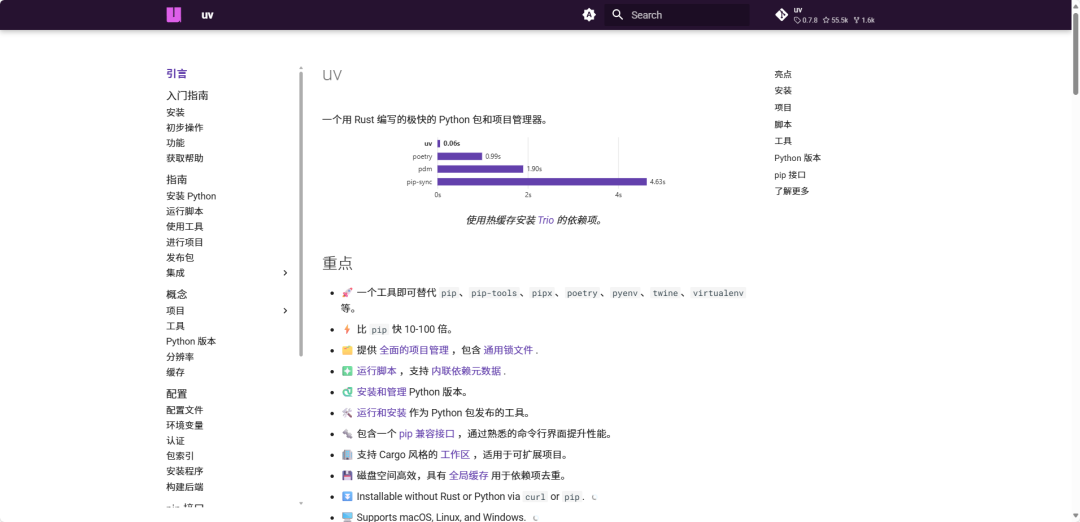Image resolution: width=1080 pixels, height=522 pixels.
Task: Click the uv title text in header
Action: [x=207, y=15]
